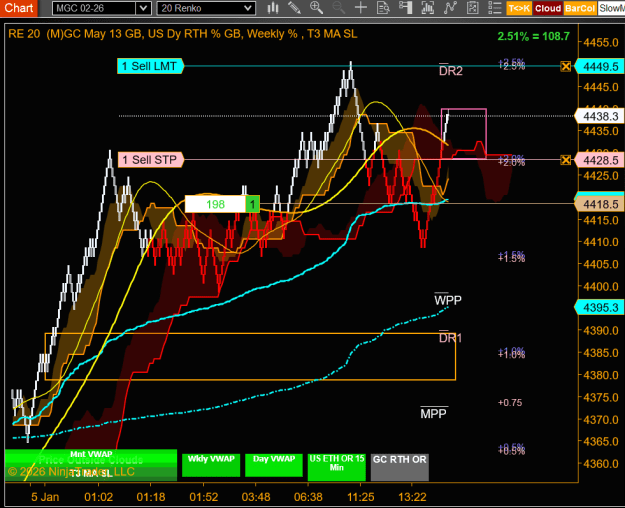This screenshot has height=508, width=625.
Task: Activate the zoom in magnifier
Action: (x=316, y=8)
